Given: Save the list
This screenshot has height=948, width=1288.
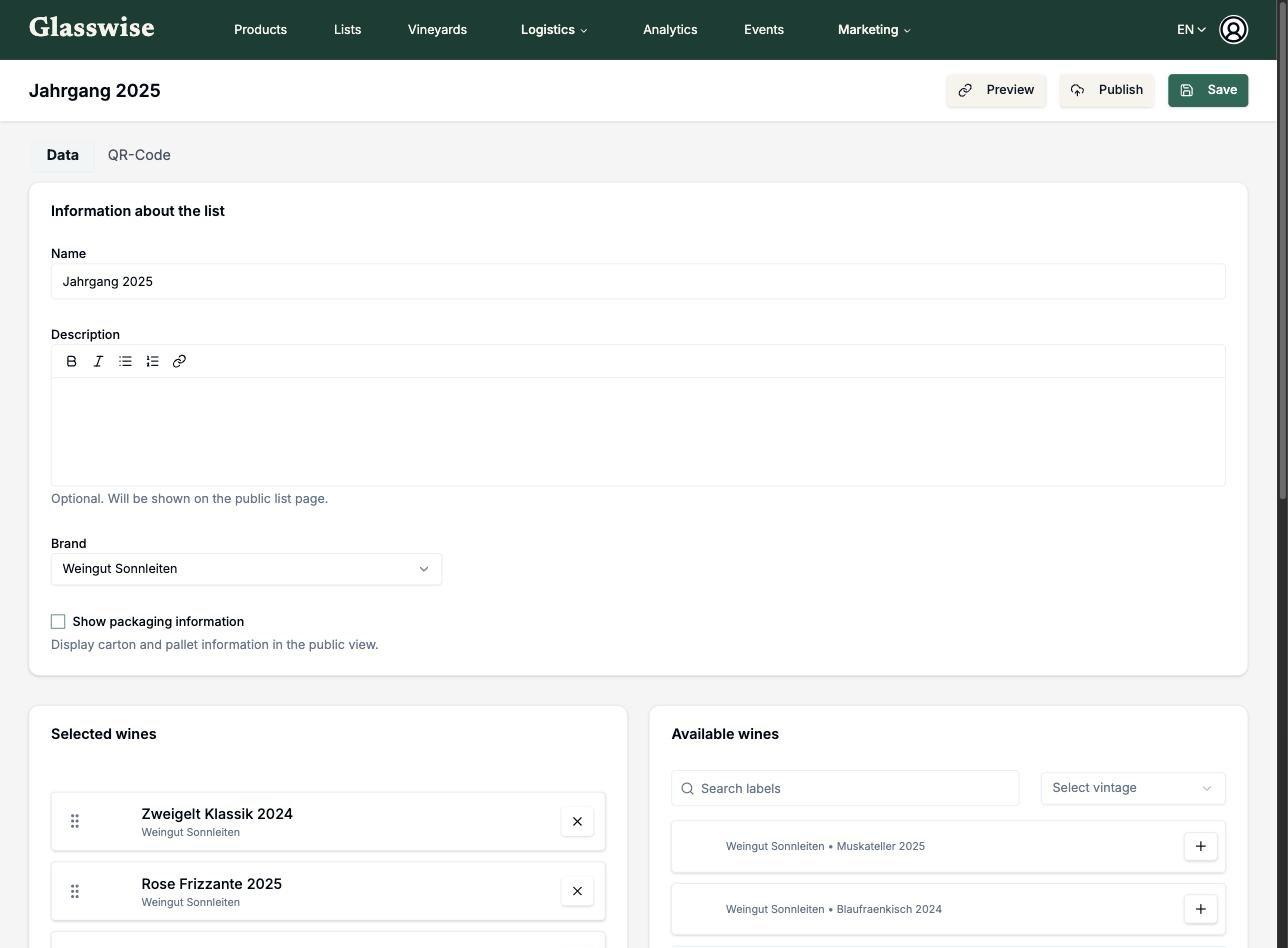Looking at the screenshot, I should point(1208,90).
